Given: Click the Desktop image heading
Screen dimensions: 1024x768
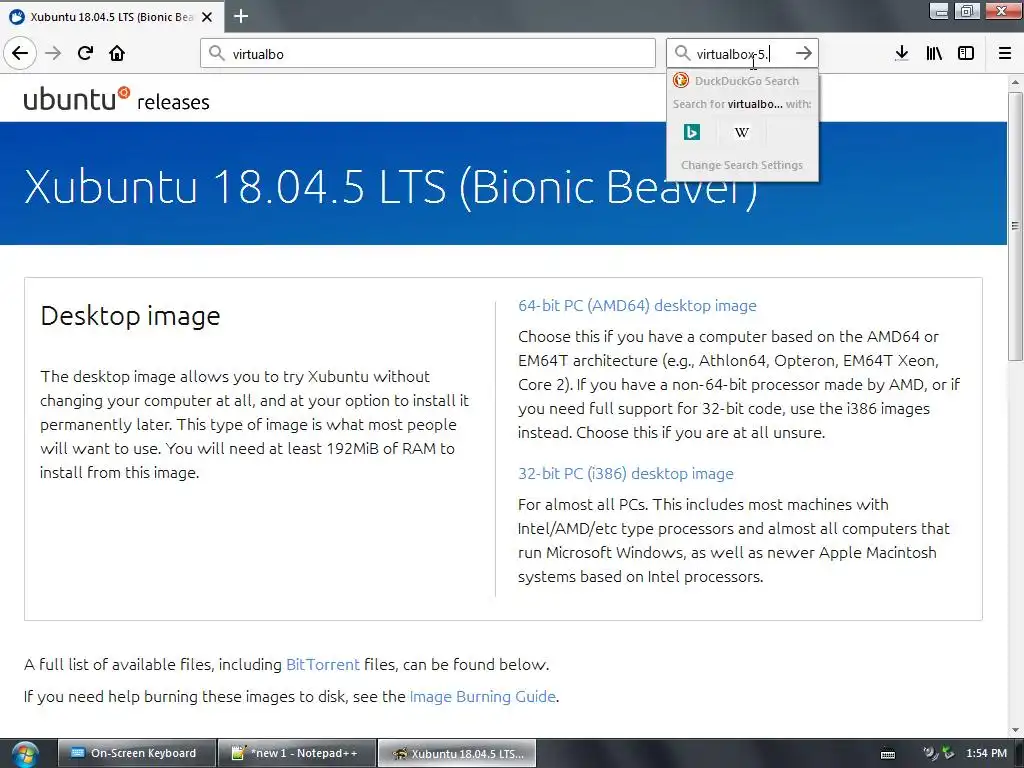Looking at the screenshot, I should coord(130,316).
